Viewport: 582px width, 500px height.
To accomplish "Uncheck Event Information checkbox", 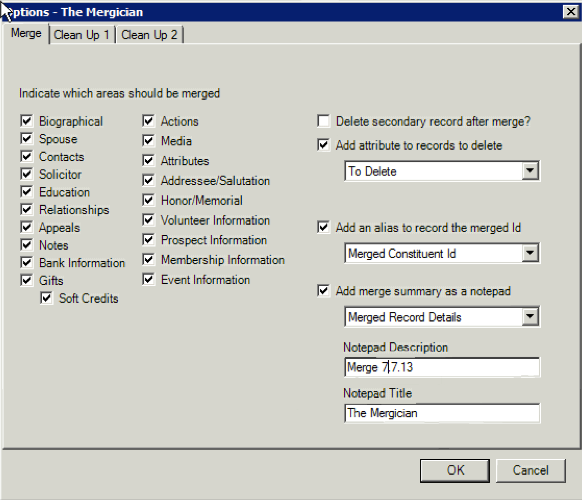I will (148, 279).
